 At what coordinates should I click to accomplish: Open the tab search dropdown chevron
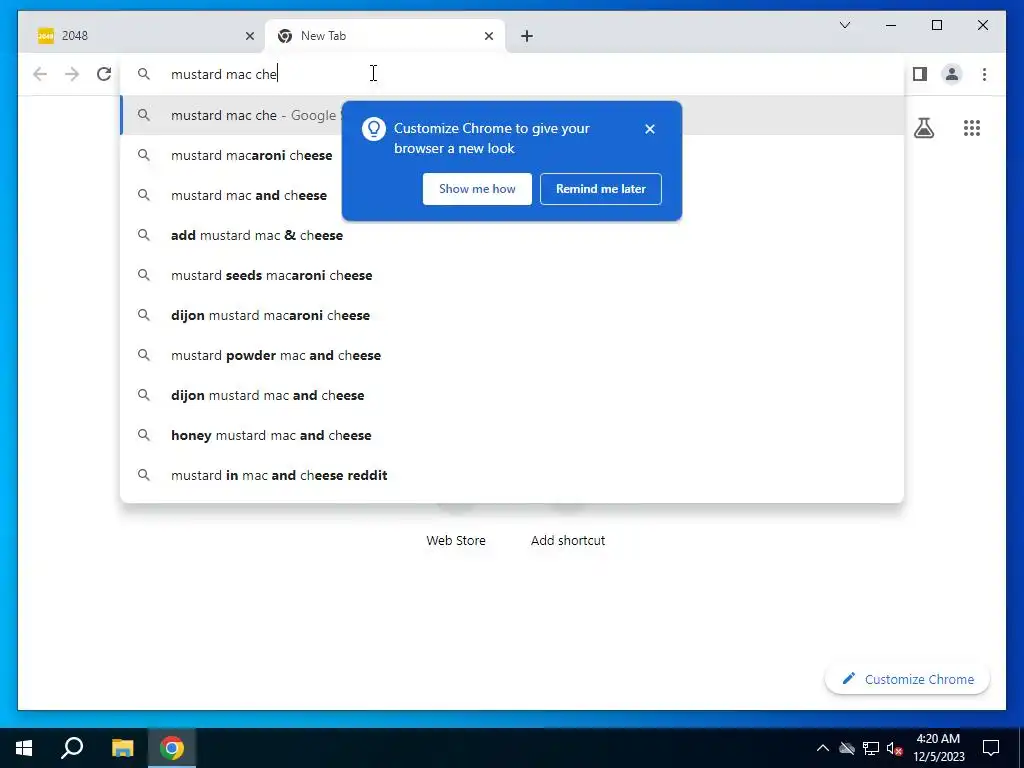pos(844,25)
